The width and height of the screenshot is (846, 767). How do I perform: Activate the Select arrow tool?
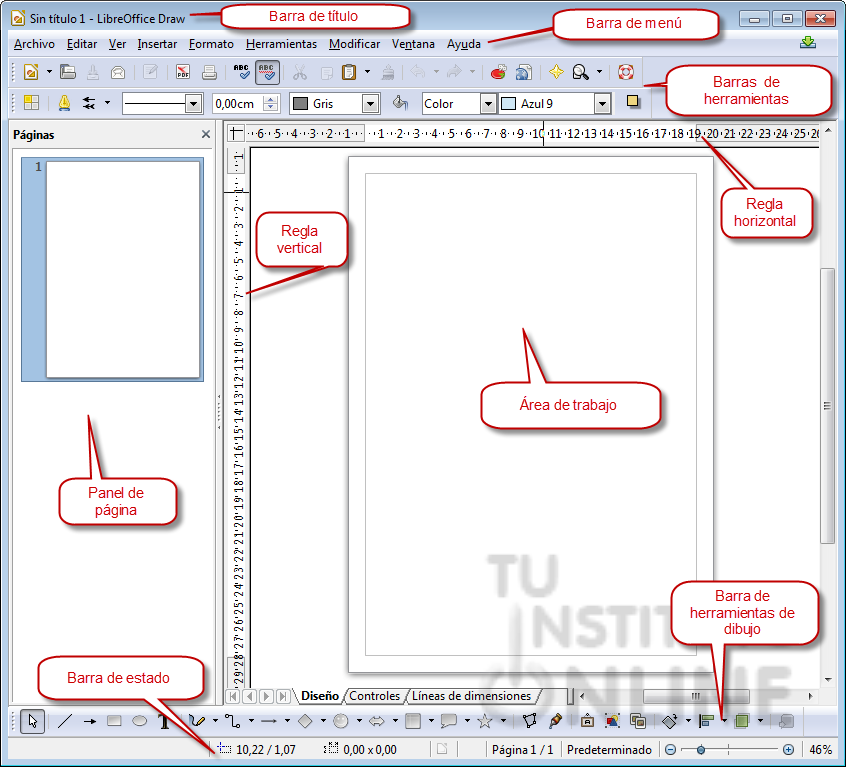[x=32, y=721]
